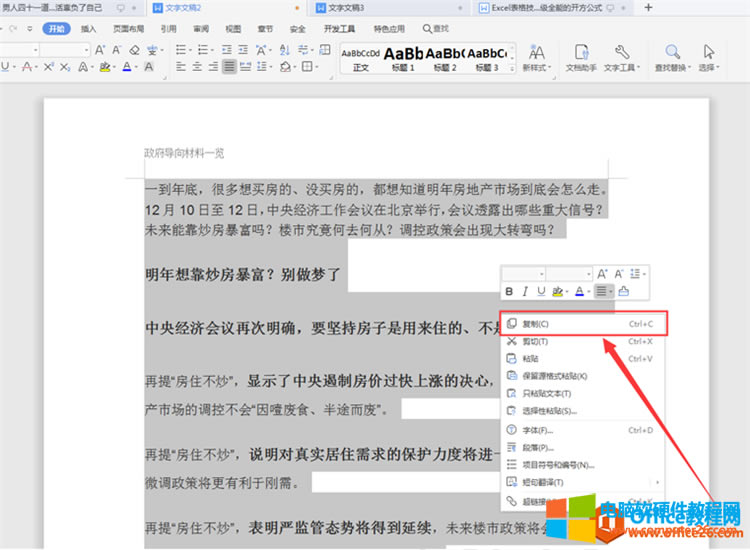The width and height of the screenshot is (750, 550).
Task: Click the 文字工具 text tools icon
Action: point(621,56)
